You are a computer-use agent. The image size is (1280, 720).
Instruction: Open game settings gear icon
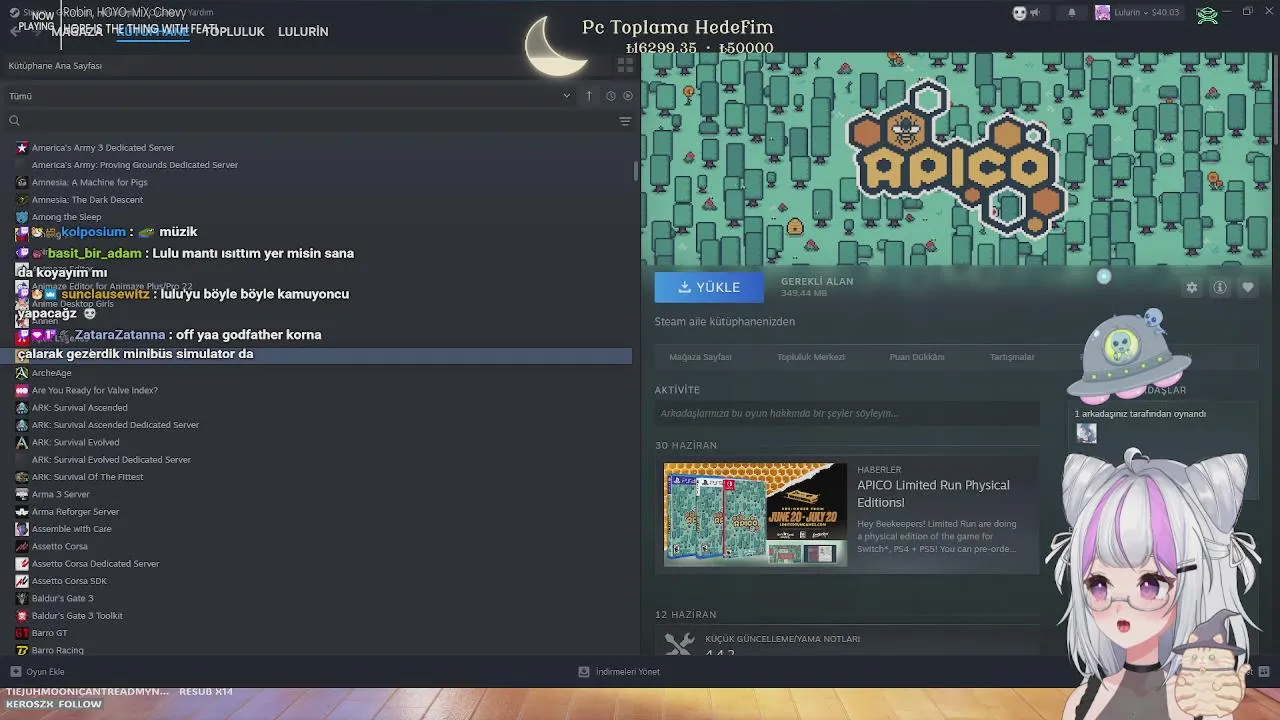coord(1192,288)
